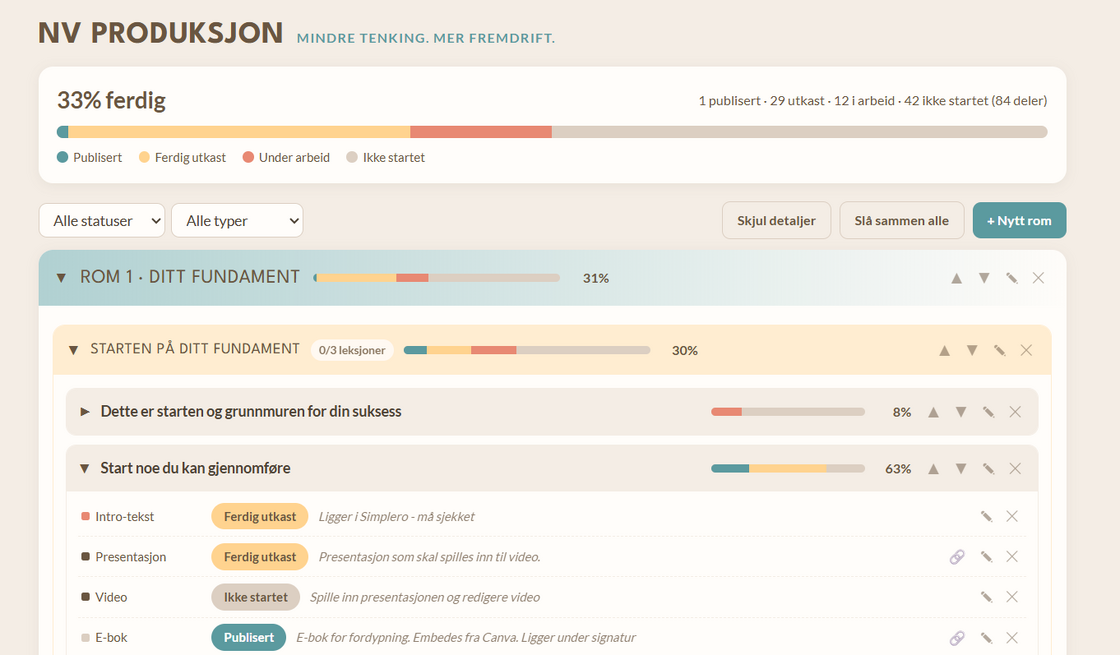This screenshot has height=655, width=1120.
Task: Edit the Presentasjon item
Action: (986, 557)
